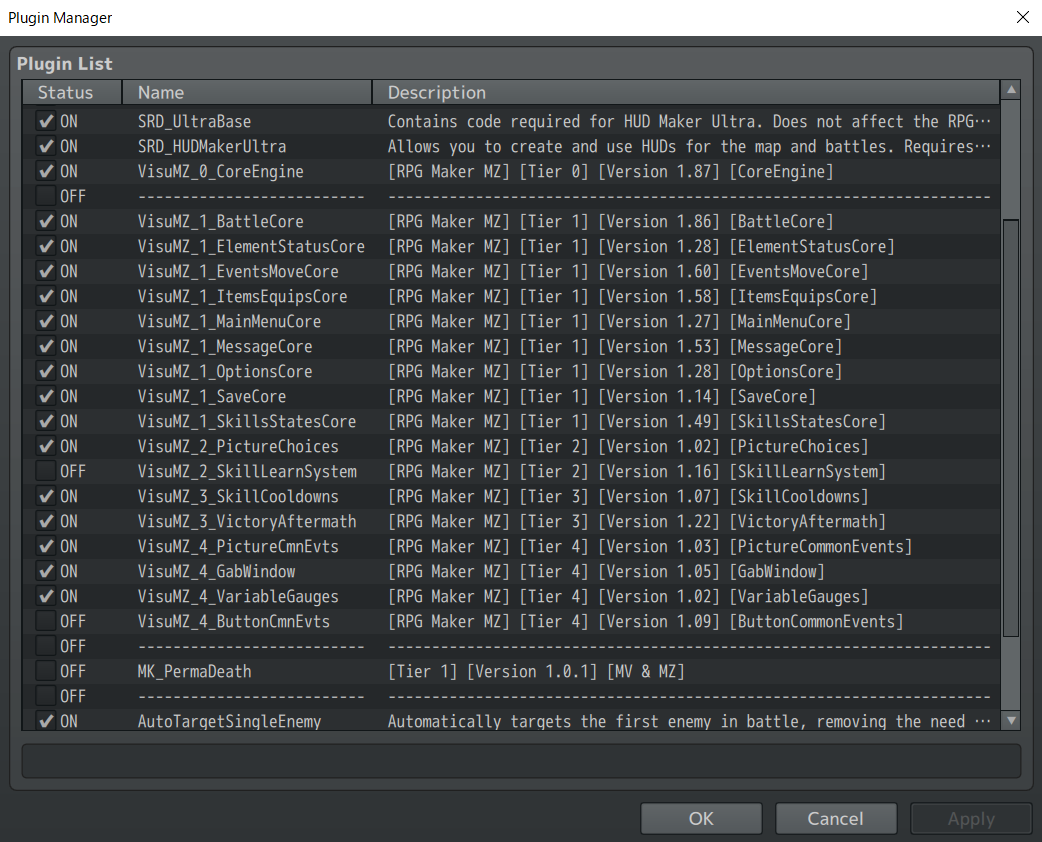This screenshot has width=1042, height=842.
Task: Select the VisuMZ_0_CoreEngine row name
Action: [x=221, y=171]
